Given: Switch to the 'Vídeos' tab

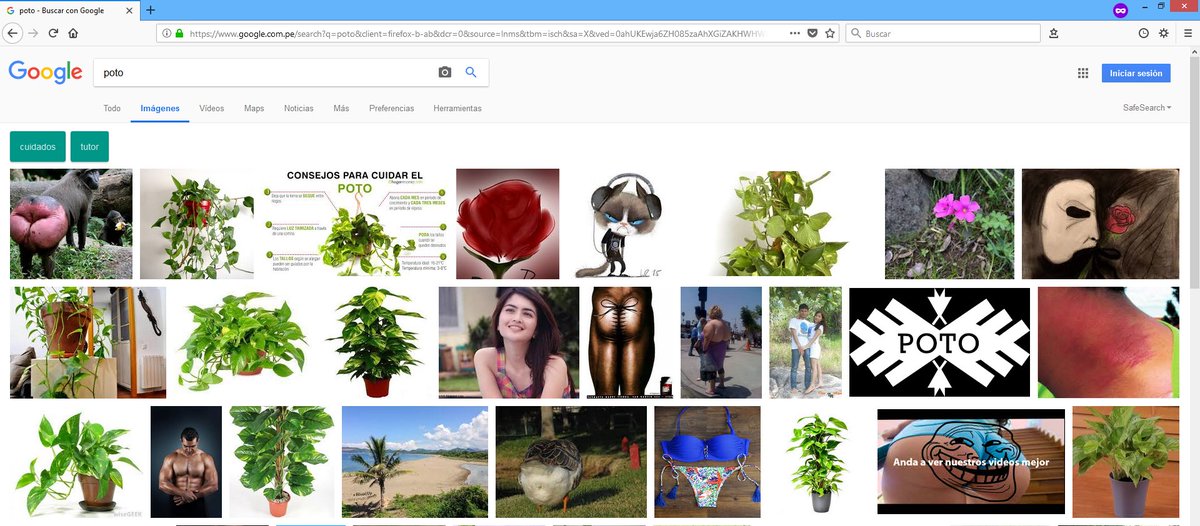Looking at the screenshot, I should click(211, 108).
